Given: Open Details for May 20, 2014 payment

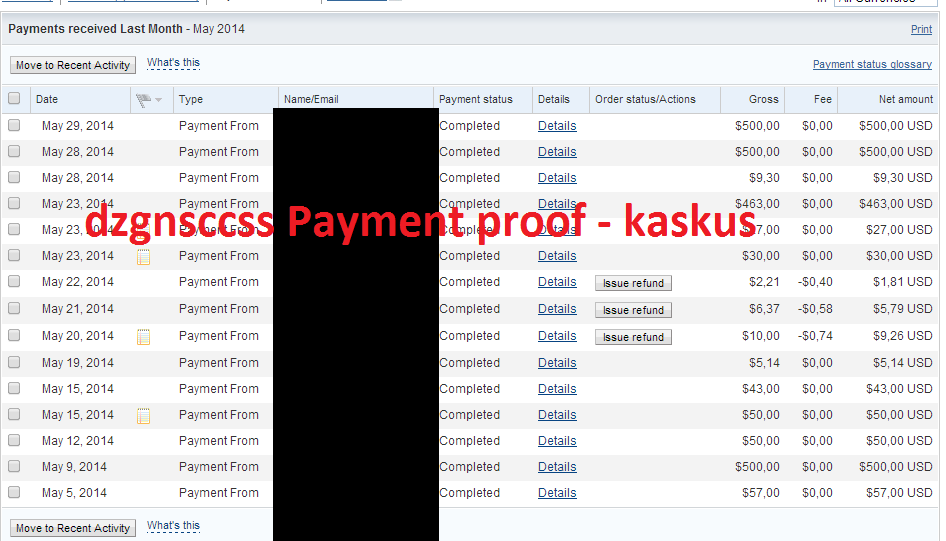Looking at the screenshot, I should [x=557, y=336].
